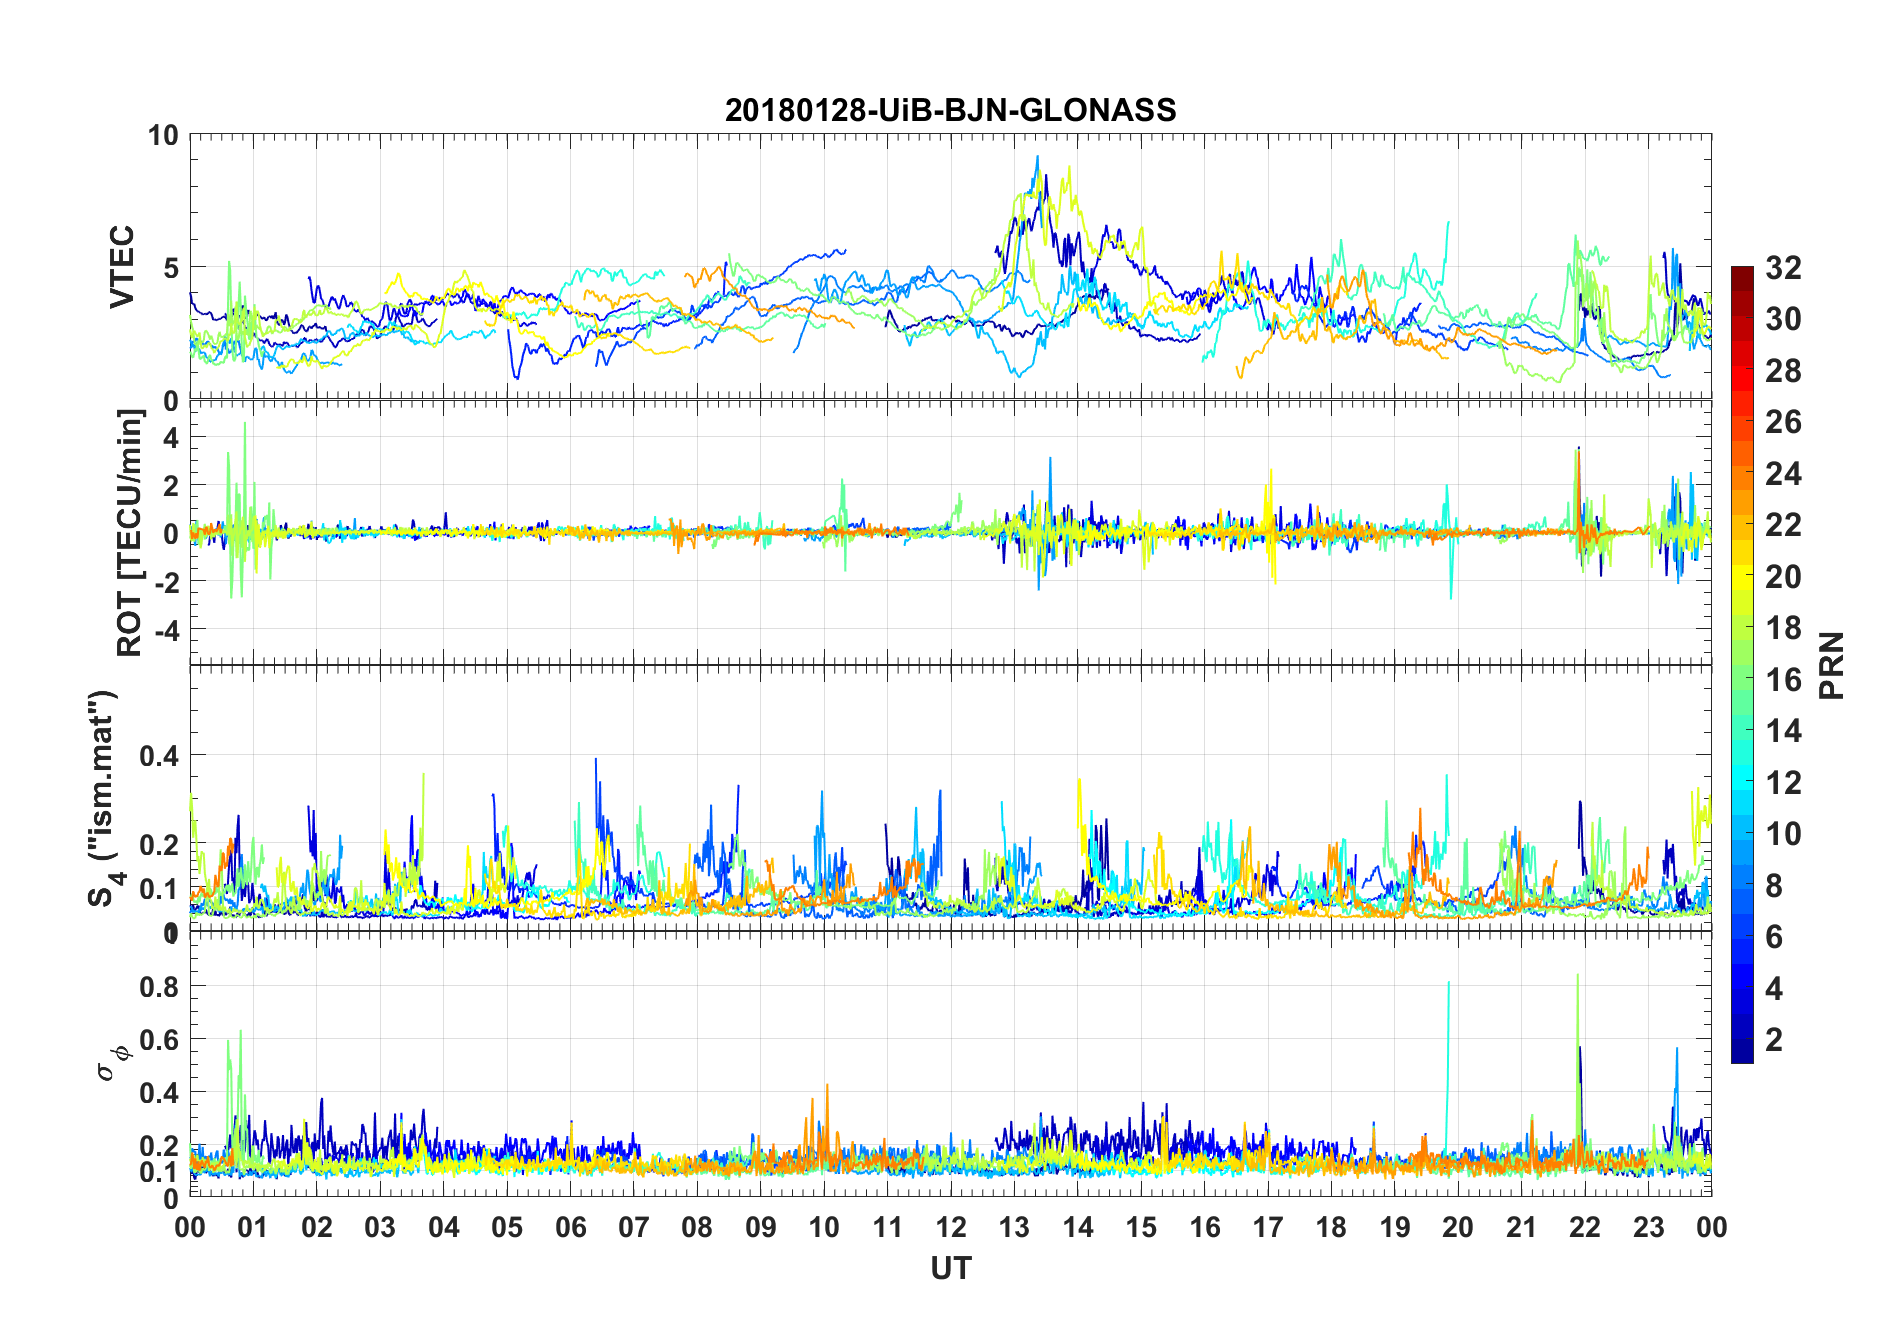This screenshot has width=1902, height=1330.
Task: Click x-axis hour tick 09
Action: (761, 1227)
